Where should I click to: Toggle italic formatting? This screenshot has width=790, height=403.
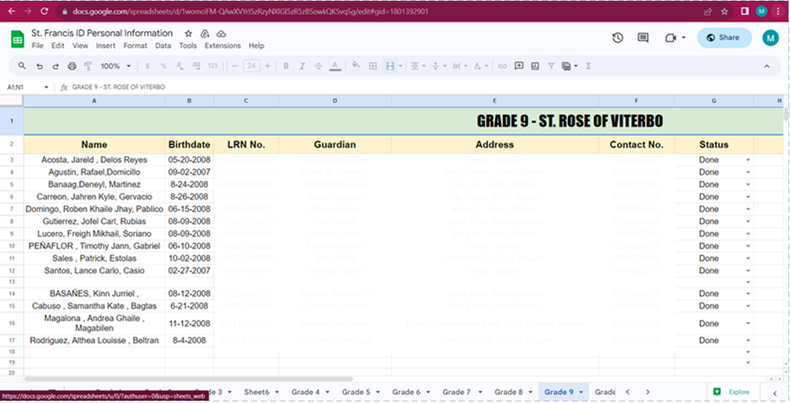(302, 66)
